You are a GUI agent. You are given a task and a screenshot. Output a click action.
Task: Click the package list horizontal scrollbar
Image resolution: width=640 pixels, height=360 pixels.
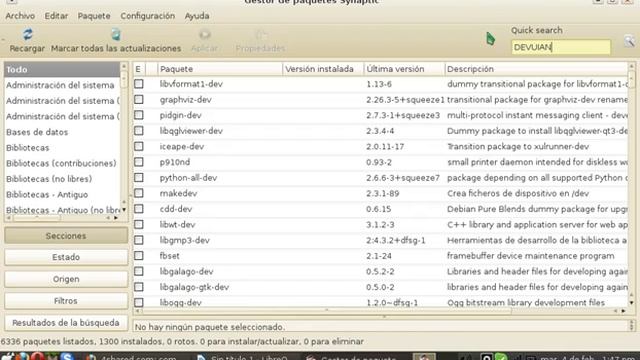[x=327, y=311]
